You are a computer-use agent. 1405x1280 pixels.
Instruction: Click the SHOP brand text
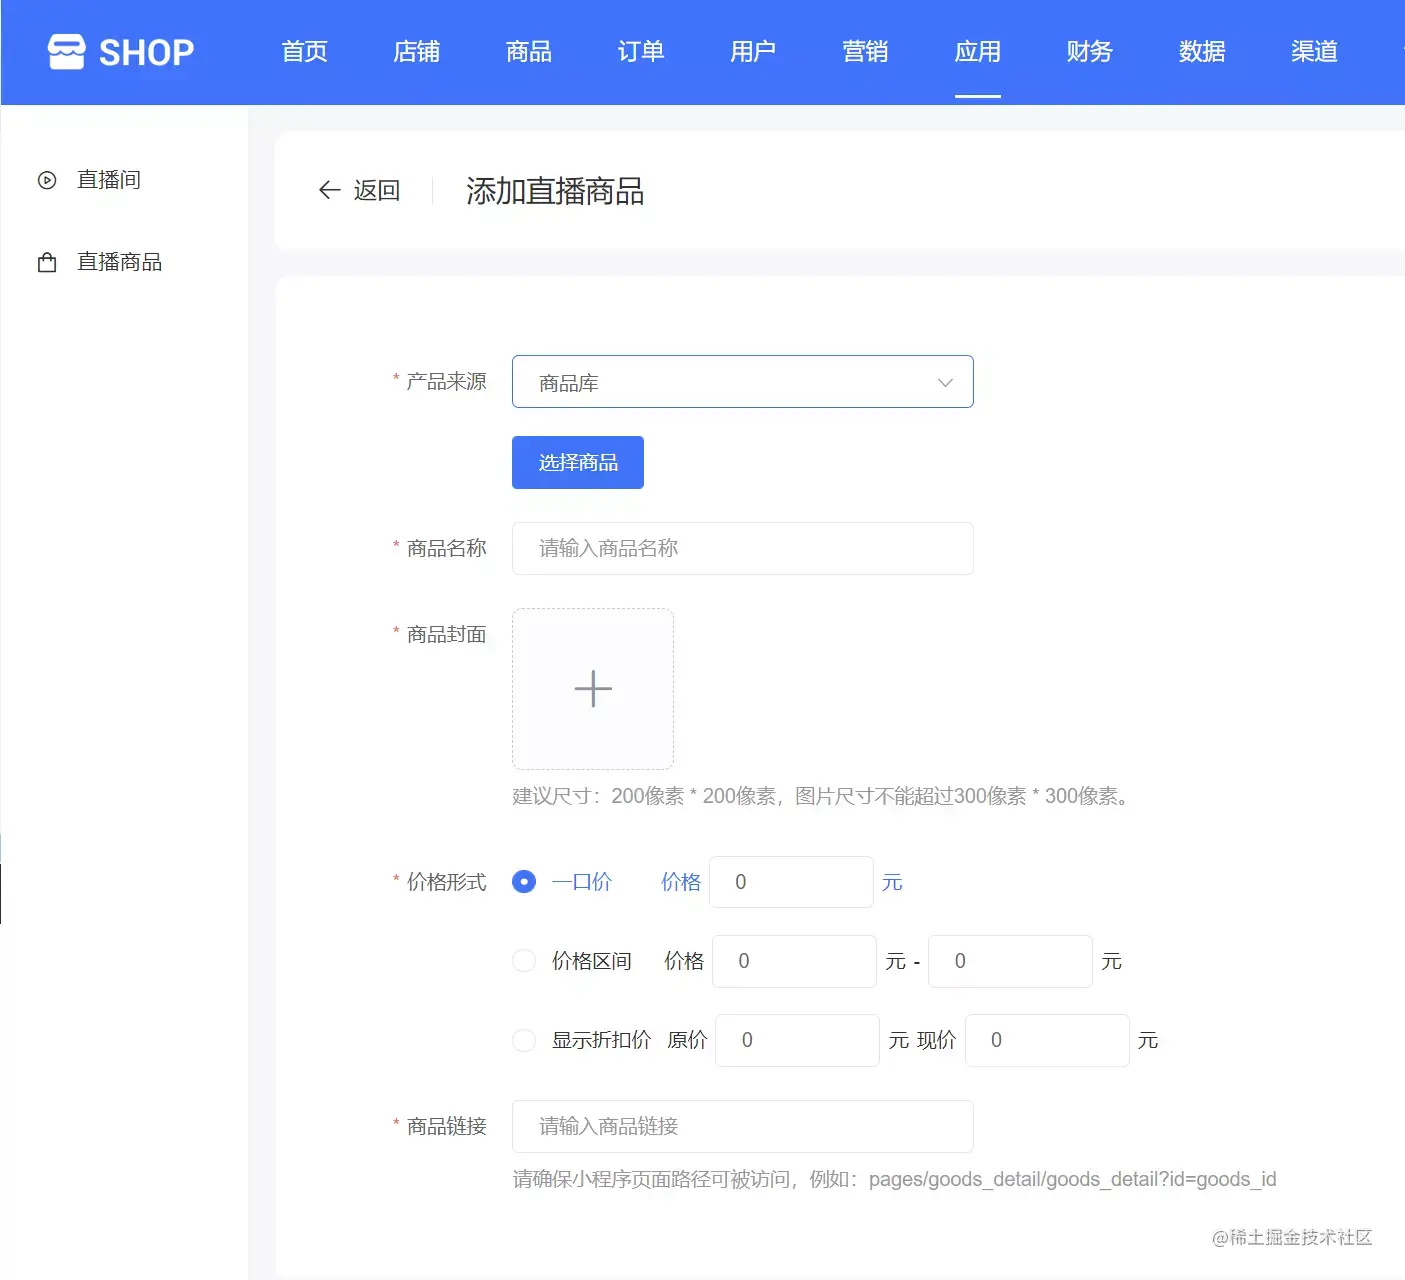(x=147, y=52)
